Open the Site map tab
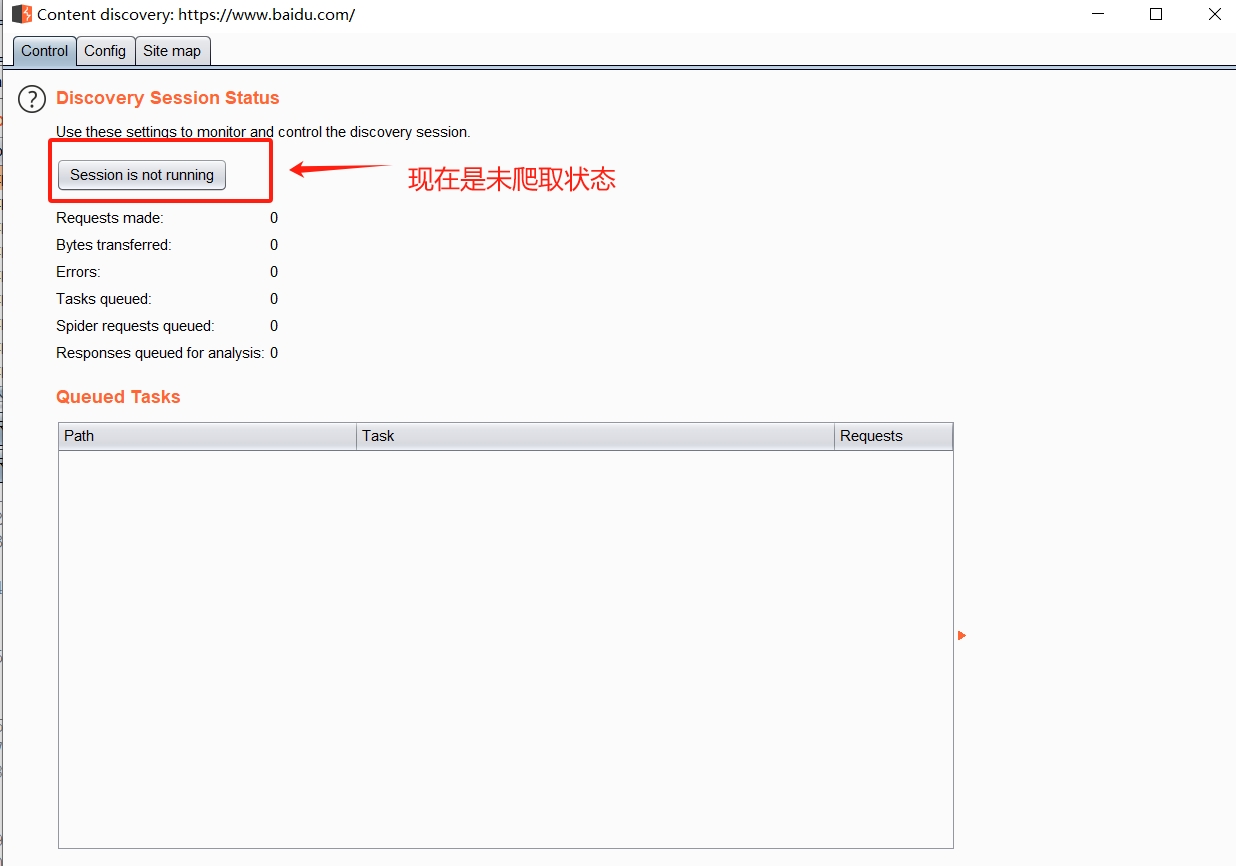Viewport: 1236px width, 866px height. 172,51
